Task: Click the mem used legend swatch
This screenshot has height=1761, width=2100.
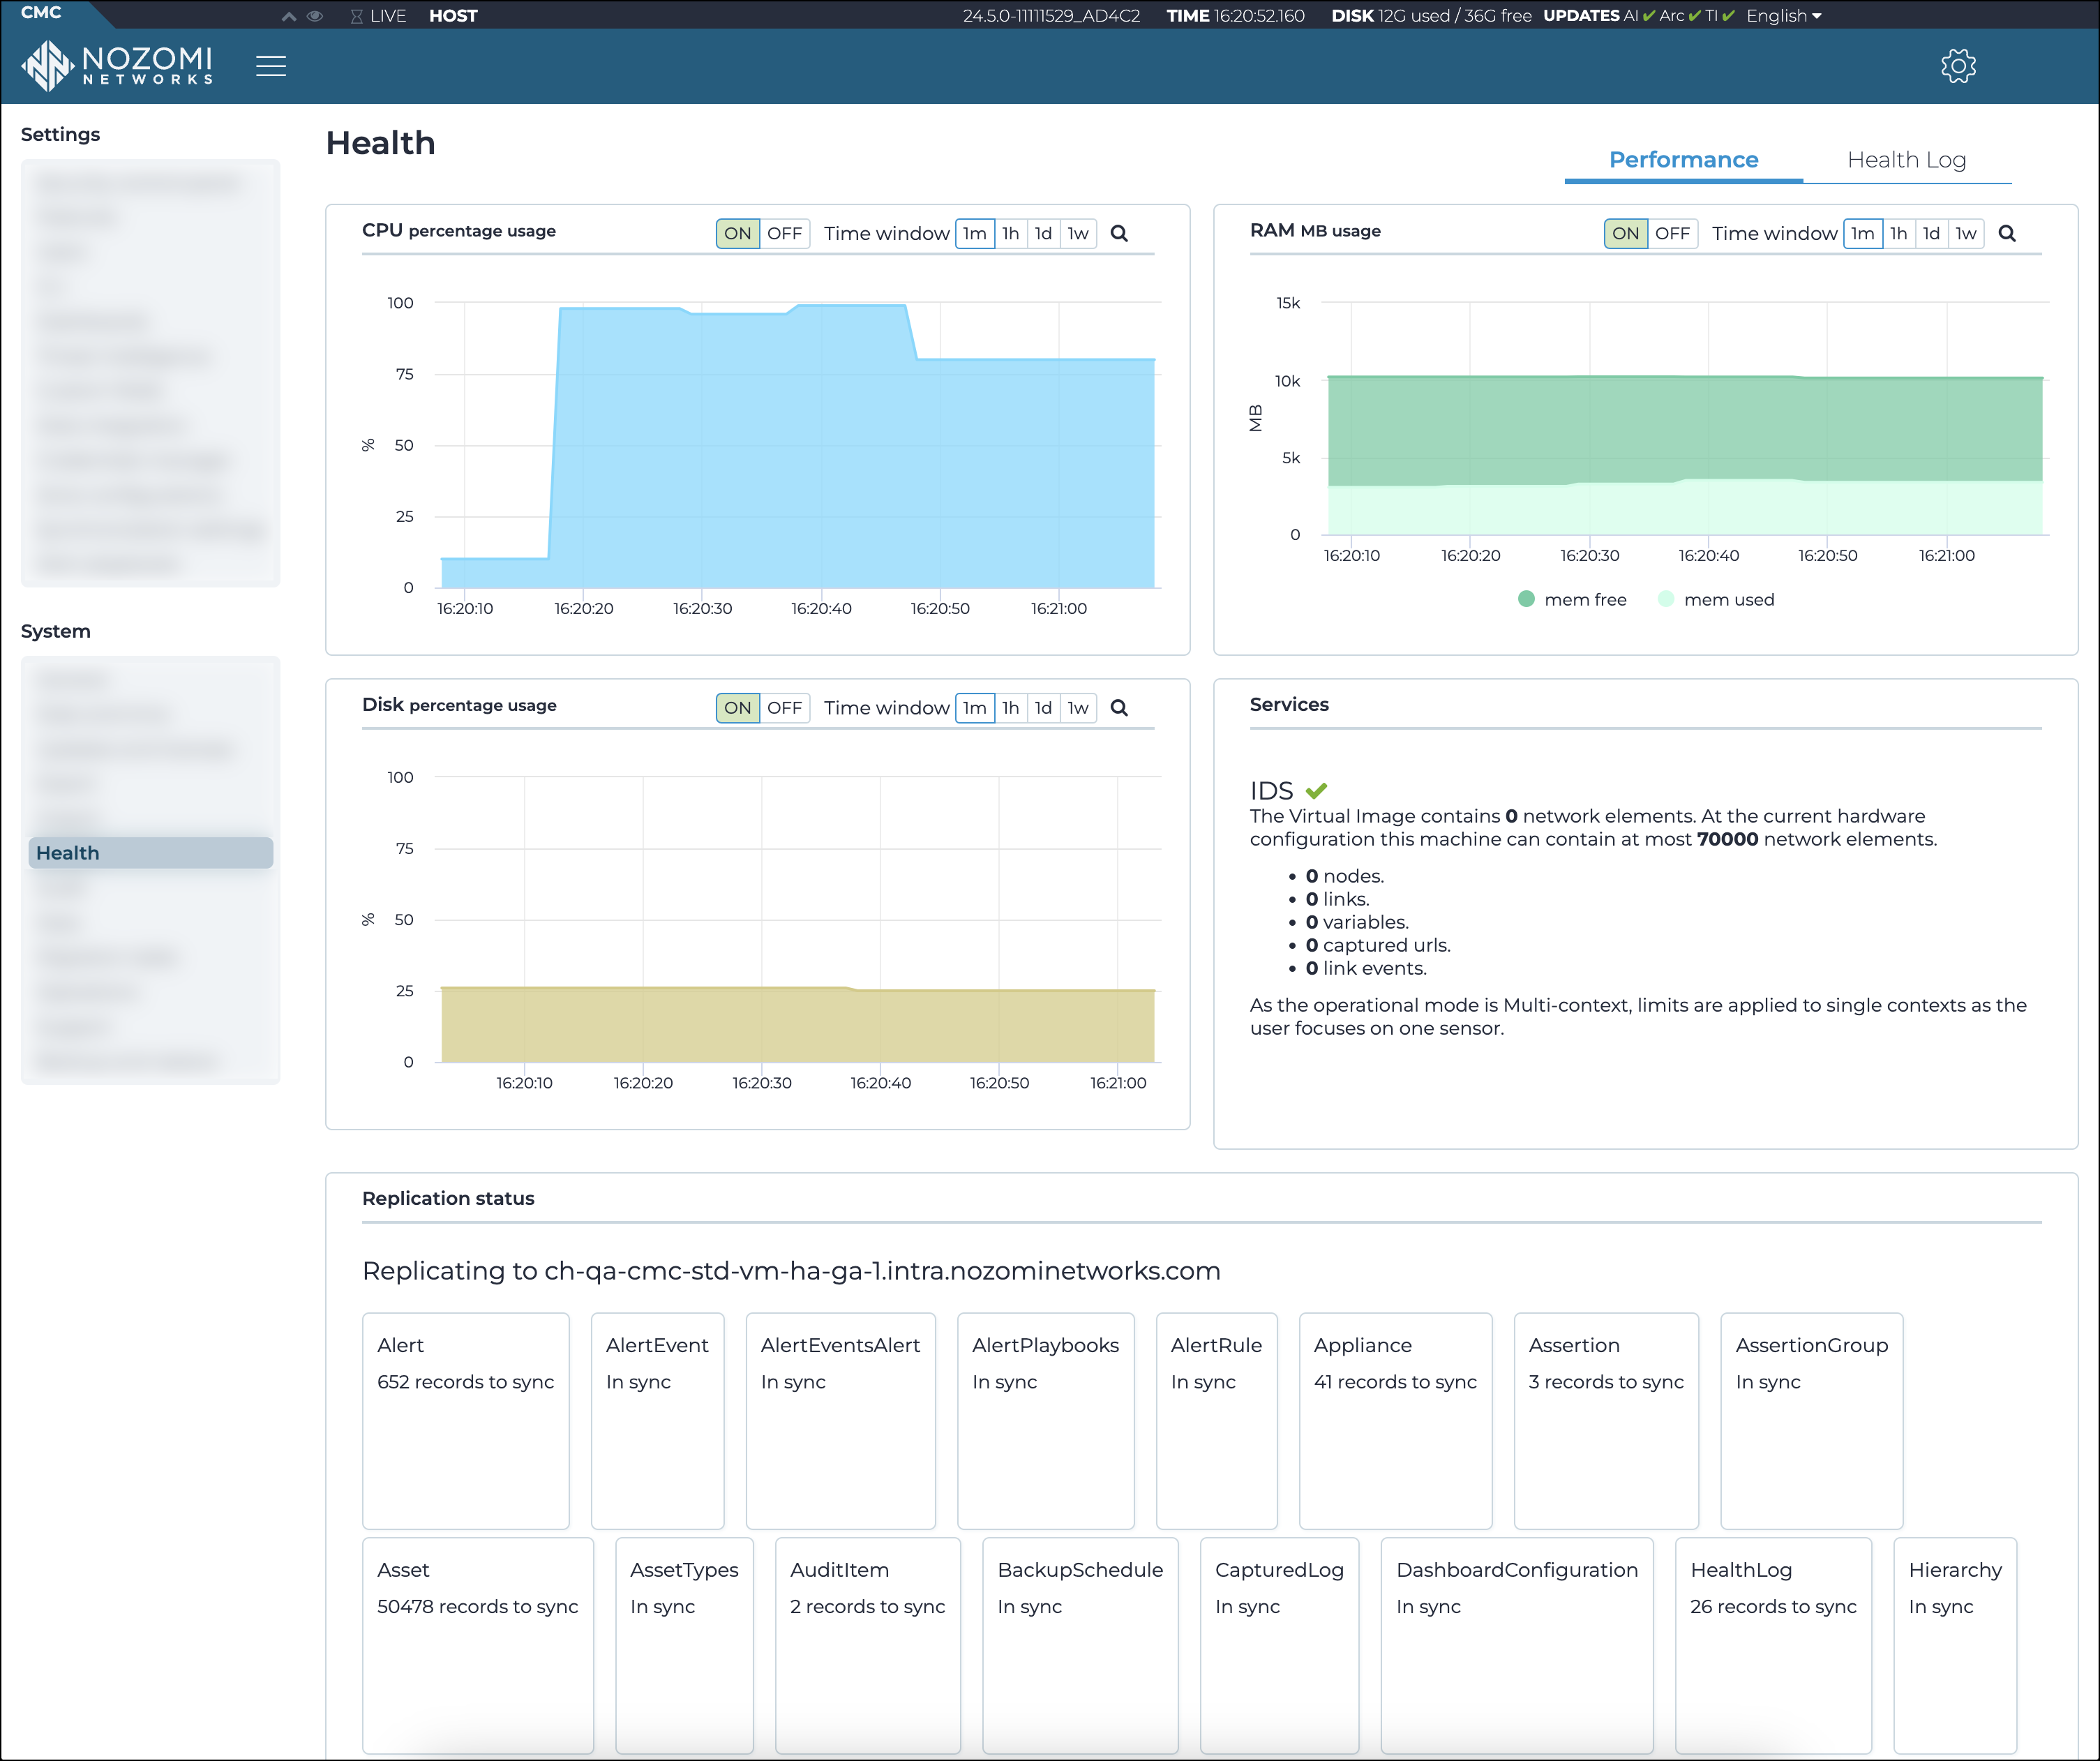Action: (x=1666, y=599)
